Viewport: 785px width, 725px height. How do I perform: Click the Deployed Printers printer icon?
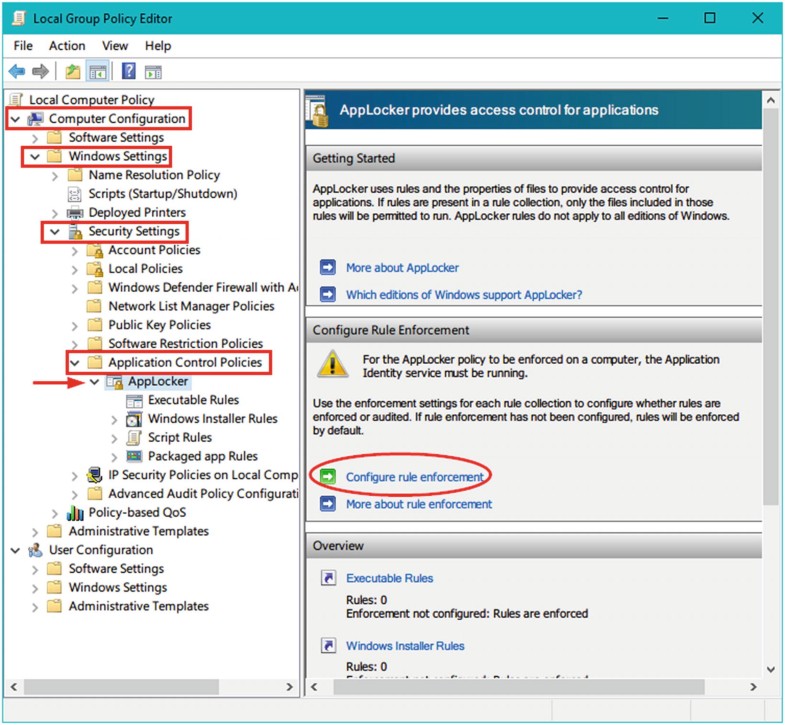pos(75,213)
